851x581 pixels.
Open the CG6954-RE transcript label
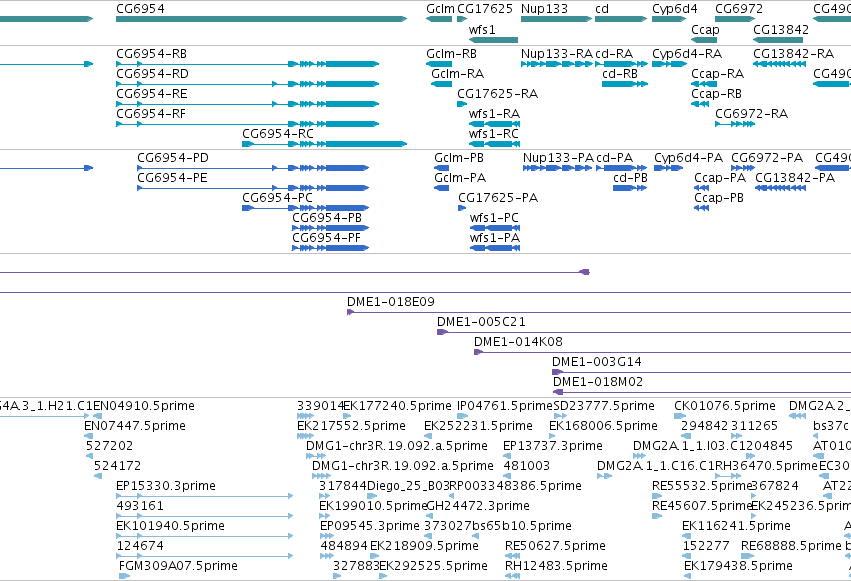tap(151, 94)
